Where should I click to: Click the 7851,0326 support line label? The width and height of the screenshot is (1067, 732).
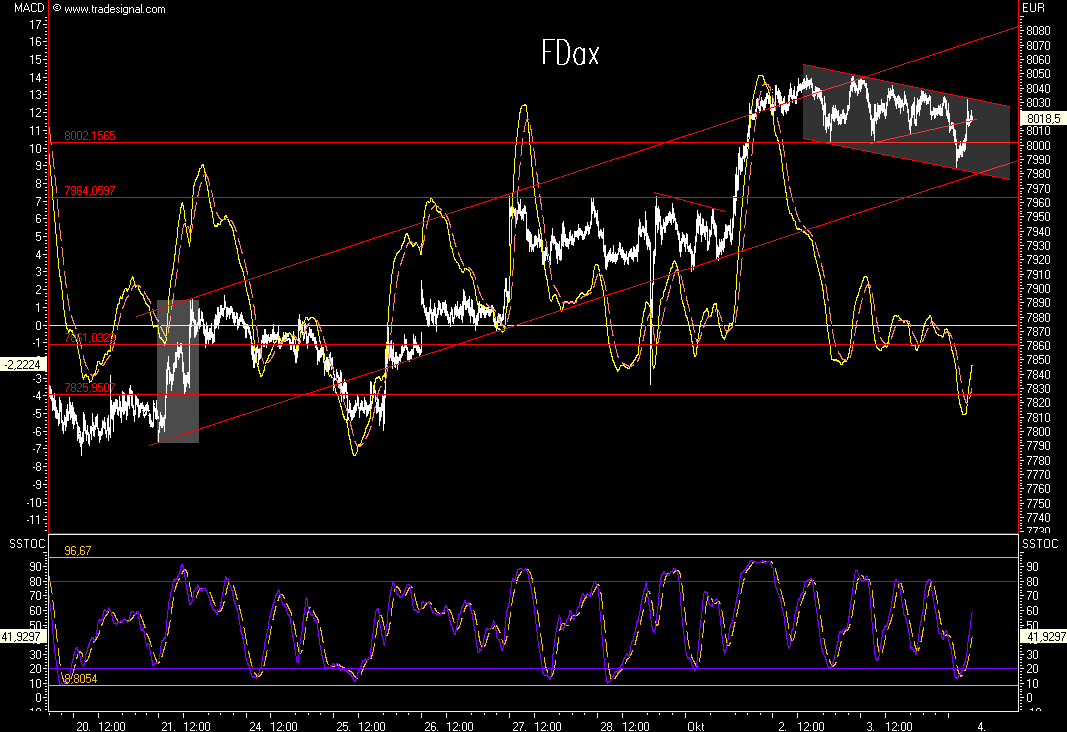(x=90, y=338)
